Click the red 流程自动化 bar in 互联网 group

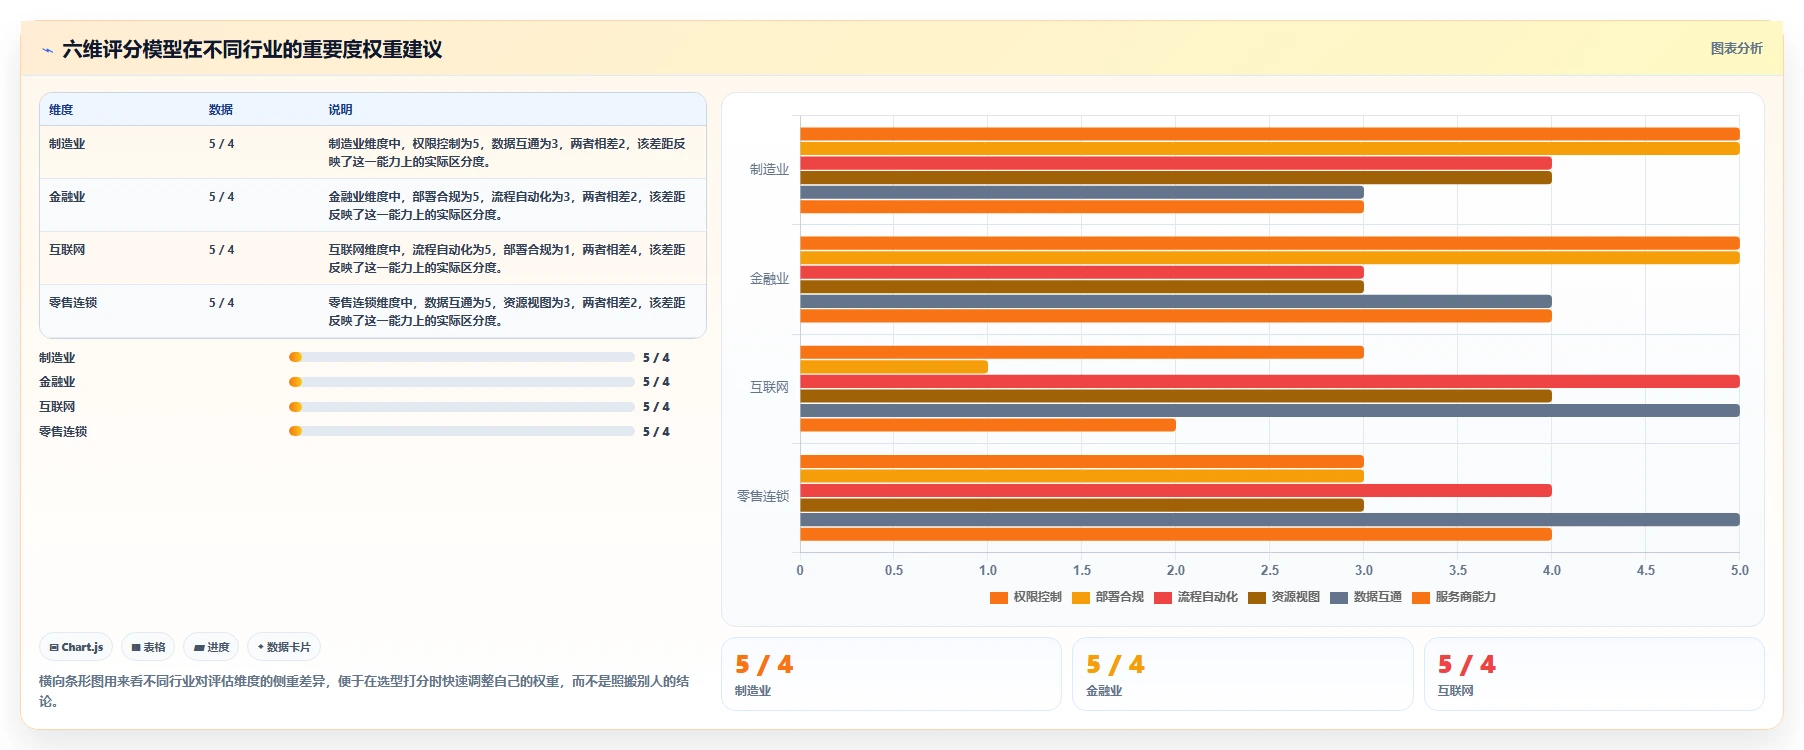tap(1270, 381)
